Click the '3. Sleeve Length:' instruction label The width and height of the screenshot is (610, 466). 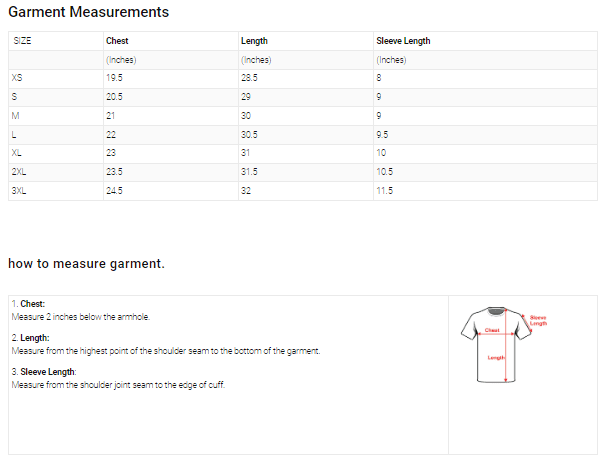coord(43,372)
